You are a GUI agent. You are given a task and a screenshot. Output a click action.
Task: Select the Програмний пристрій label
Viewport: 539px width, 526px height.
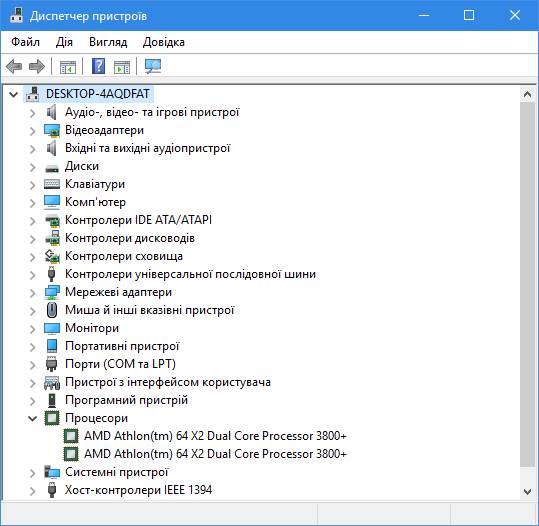pyautogui.click(x=126, y=400)
